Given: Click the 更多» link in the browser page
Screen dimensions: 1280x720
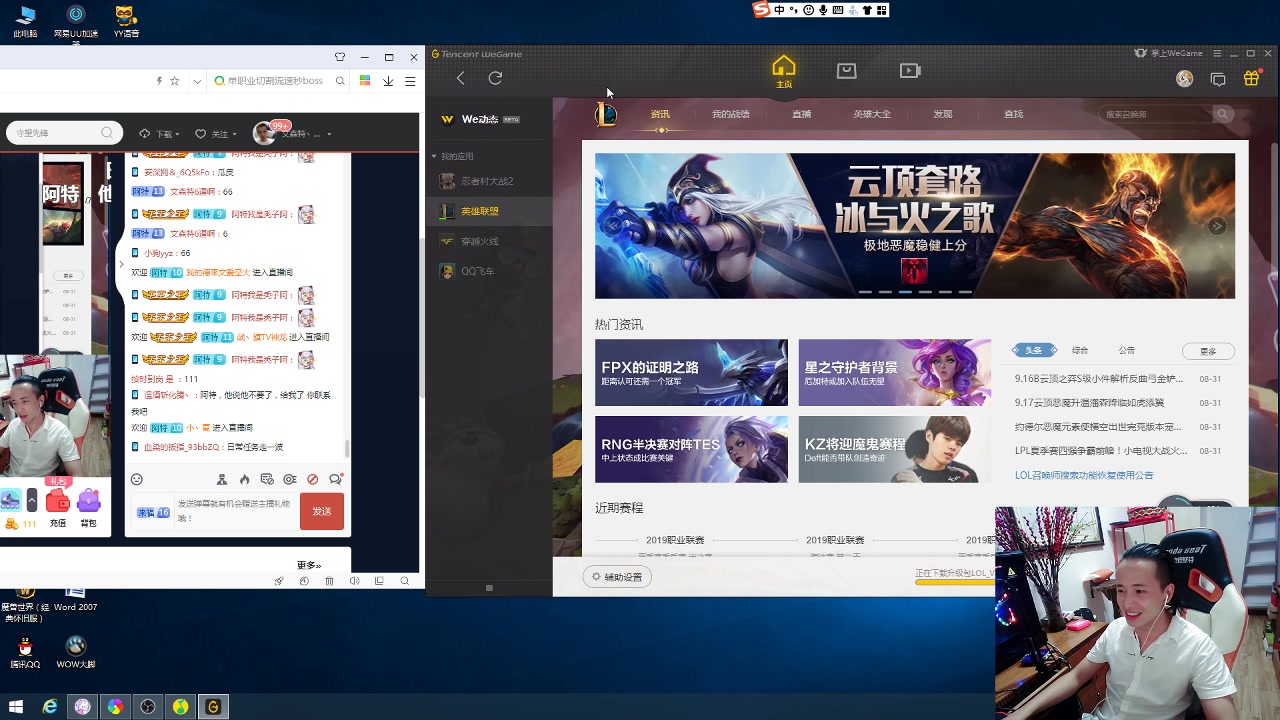Looking at the screenshot, I should click(309, 565).
